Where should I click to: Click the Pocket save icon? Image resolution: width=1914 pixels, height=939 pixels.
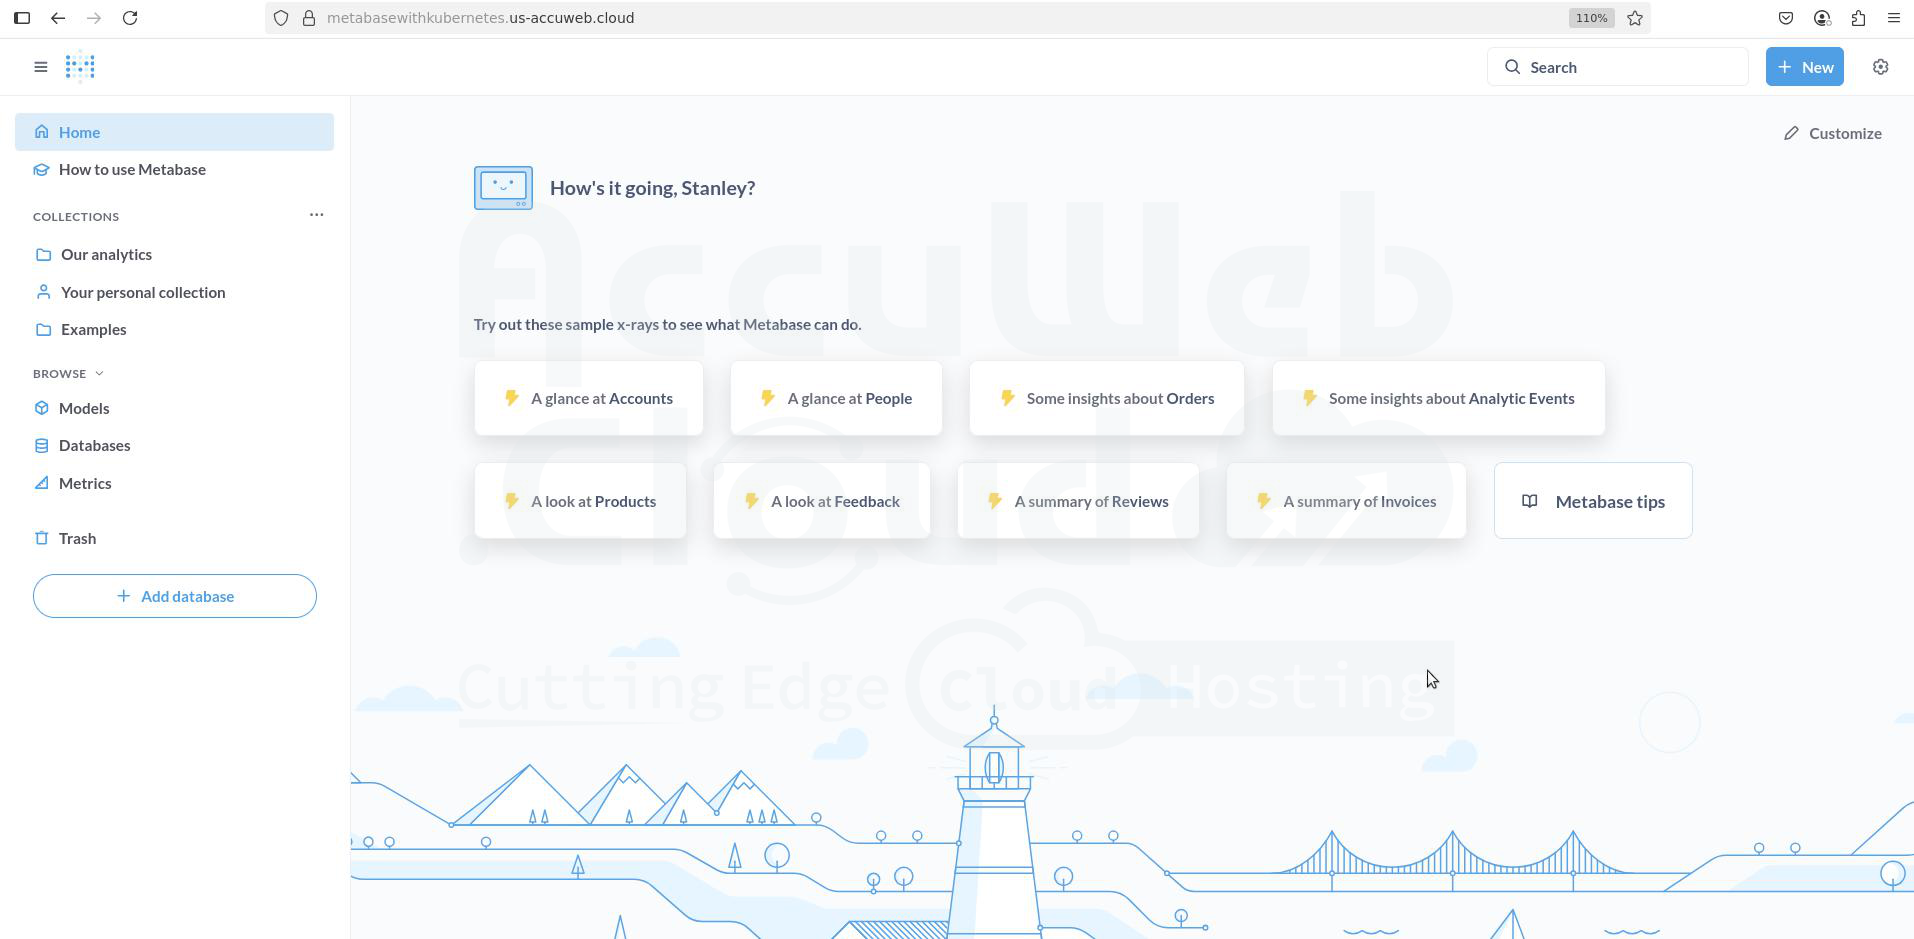(x=1785, y=18)
